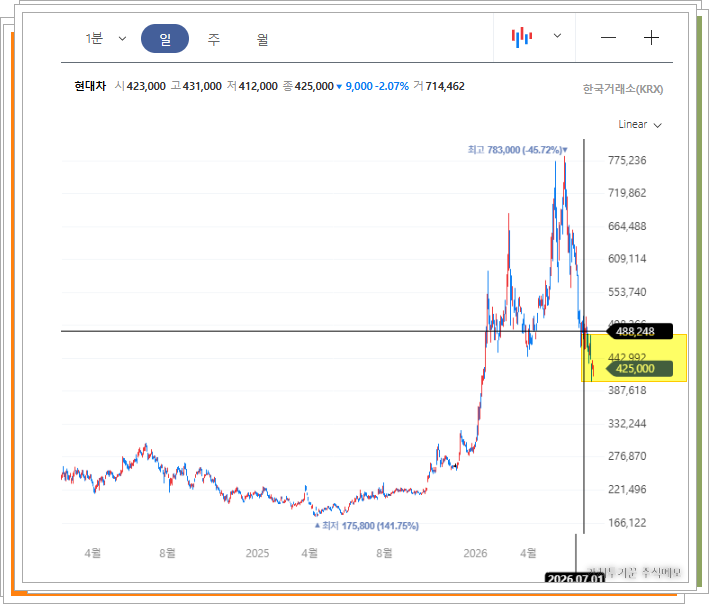Click the 2026 label on time axis

tap(475, 553)
